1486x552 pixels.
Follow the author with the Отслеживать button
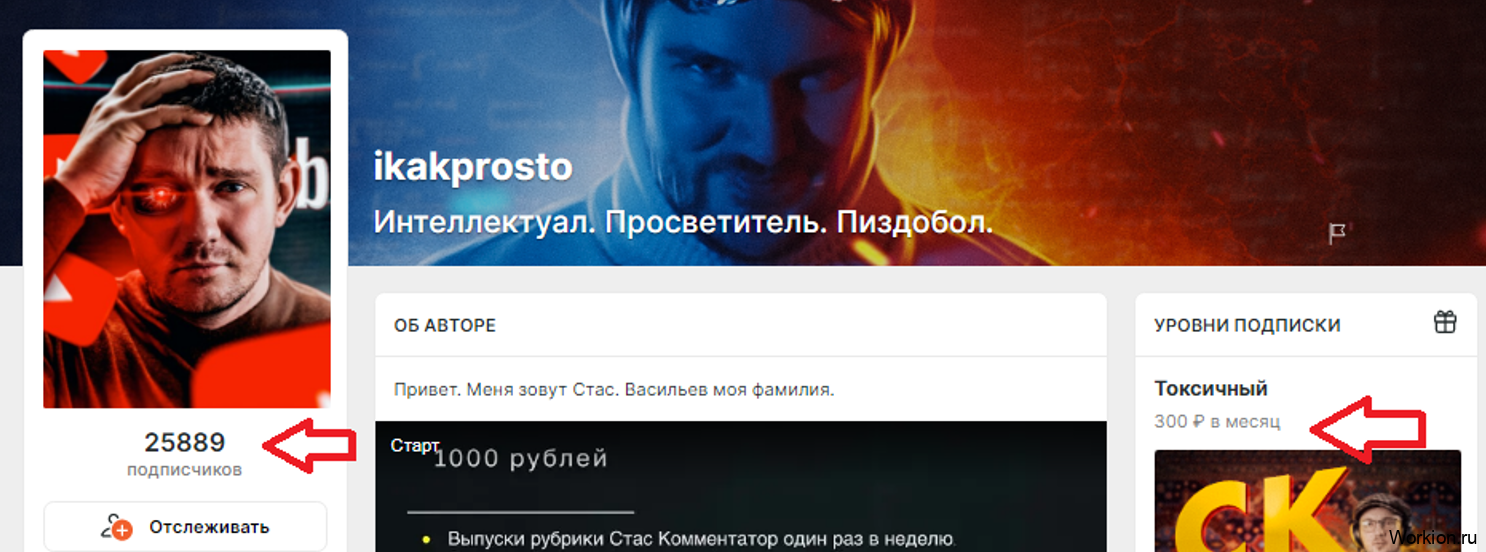point(185,526)
